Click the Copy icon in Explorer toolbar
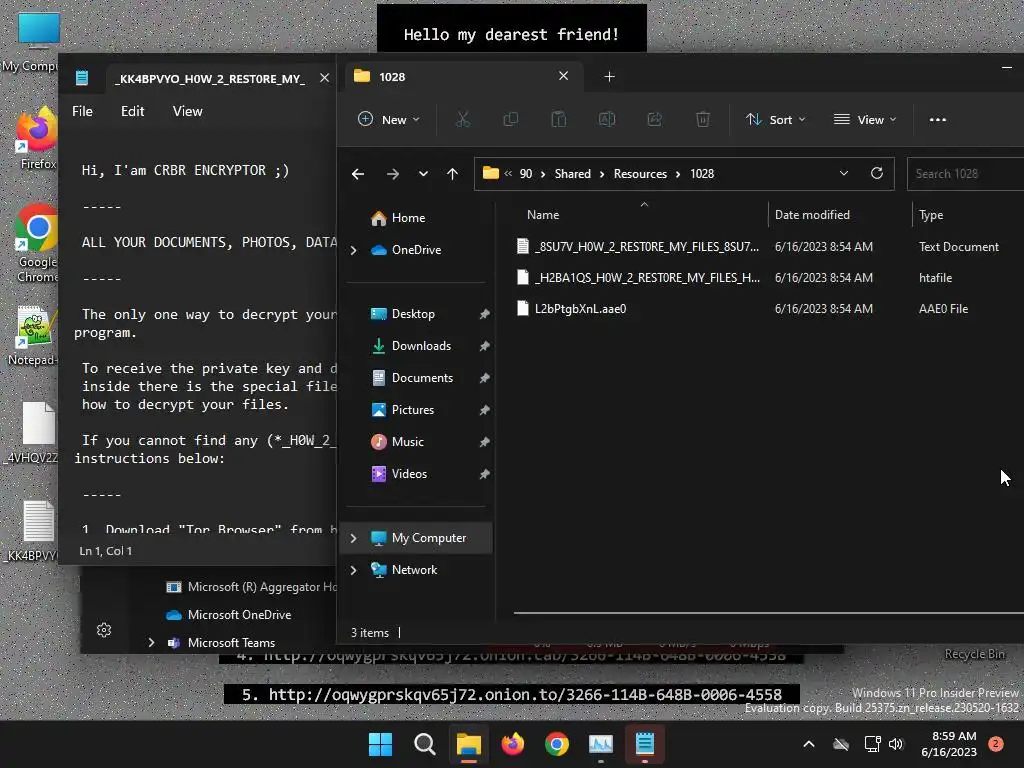Image resolution: width=1024 pixels, height=768 pixels. [511, 120]
